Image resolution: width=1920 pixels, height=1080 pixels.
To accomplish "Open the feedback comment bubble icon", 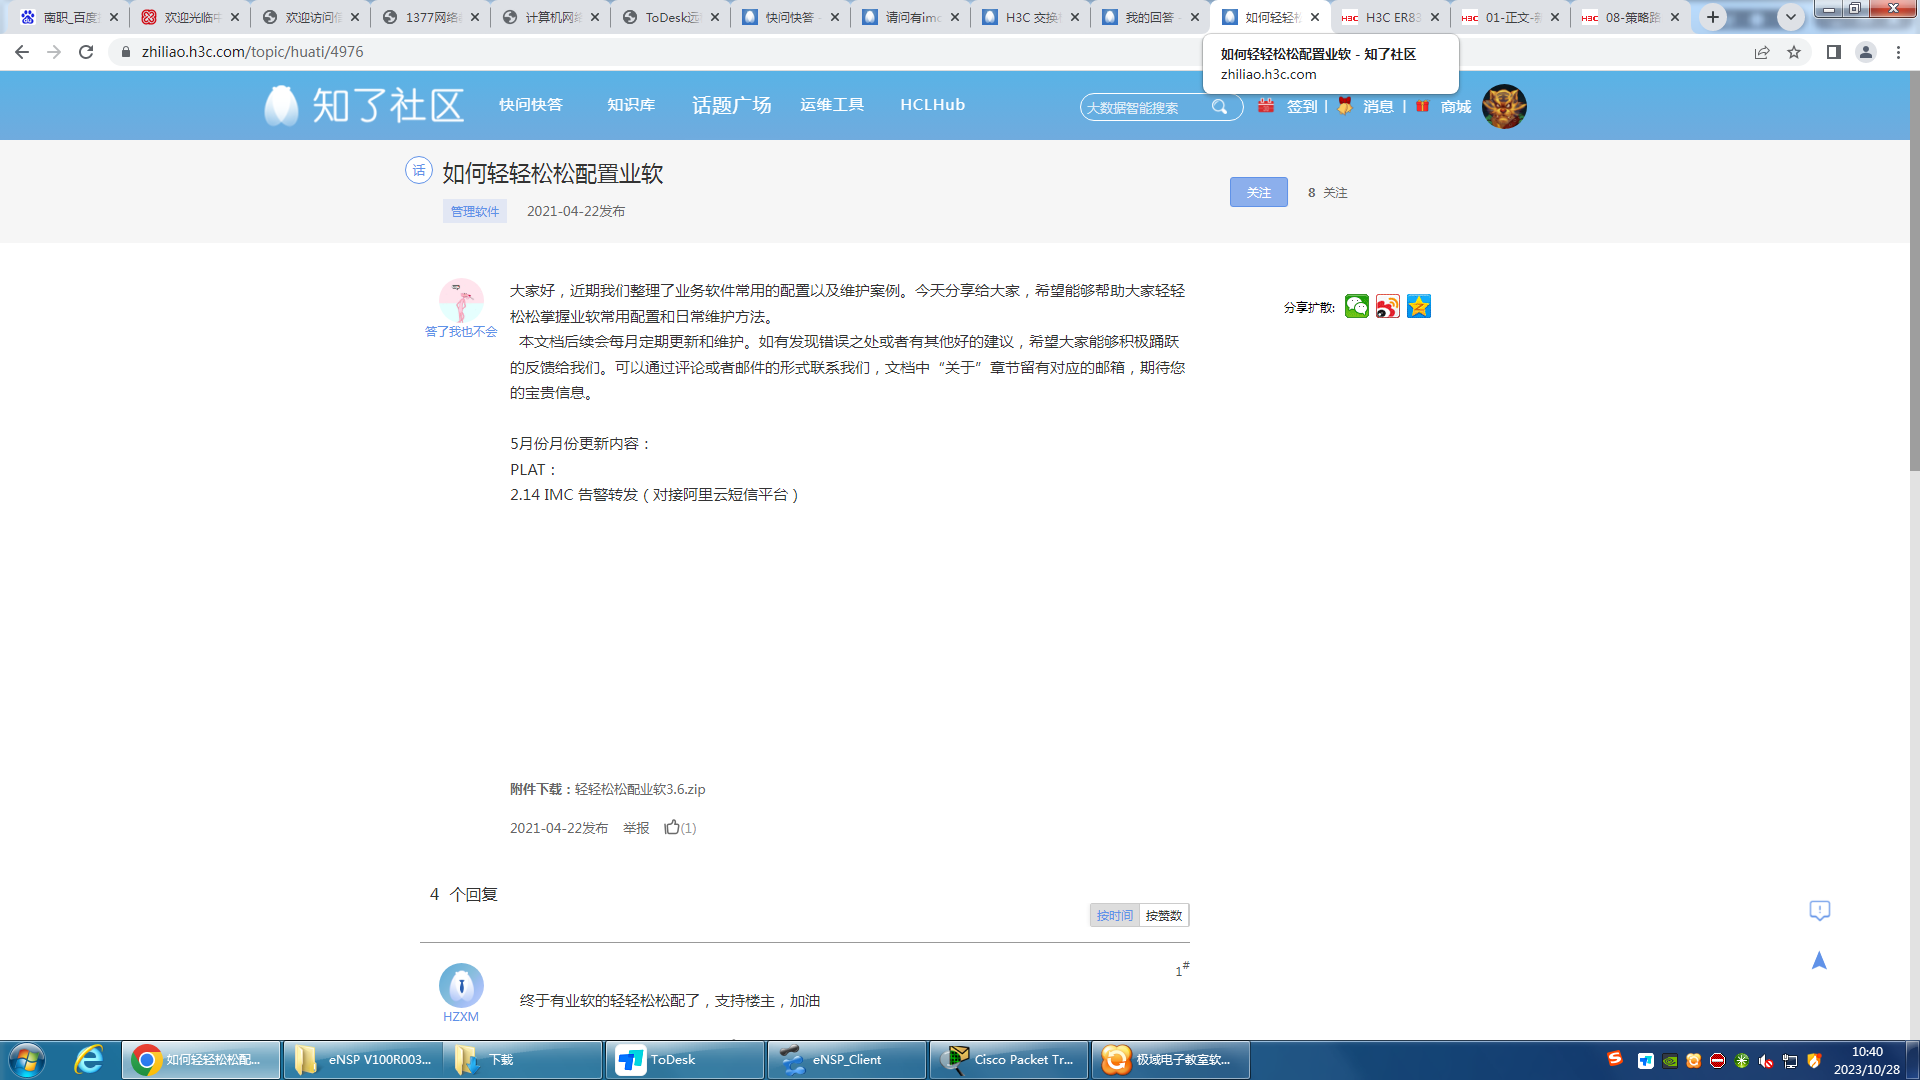I will (1819, 910).
